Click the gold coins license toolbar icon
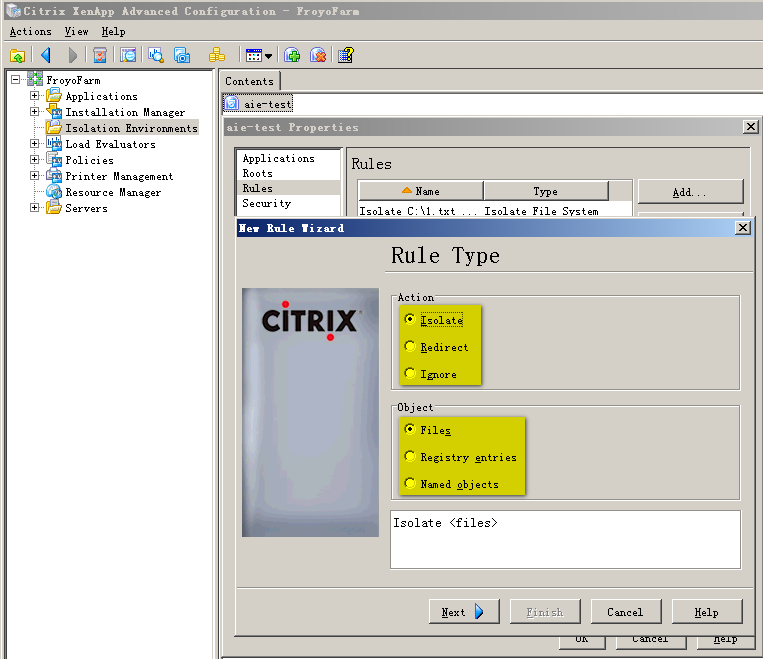Screen dimensions: 763x659 (x=217, y=55)
